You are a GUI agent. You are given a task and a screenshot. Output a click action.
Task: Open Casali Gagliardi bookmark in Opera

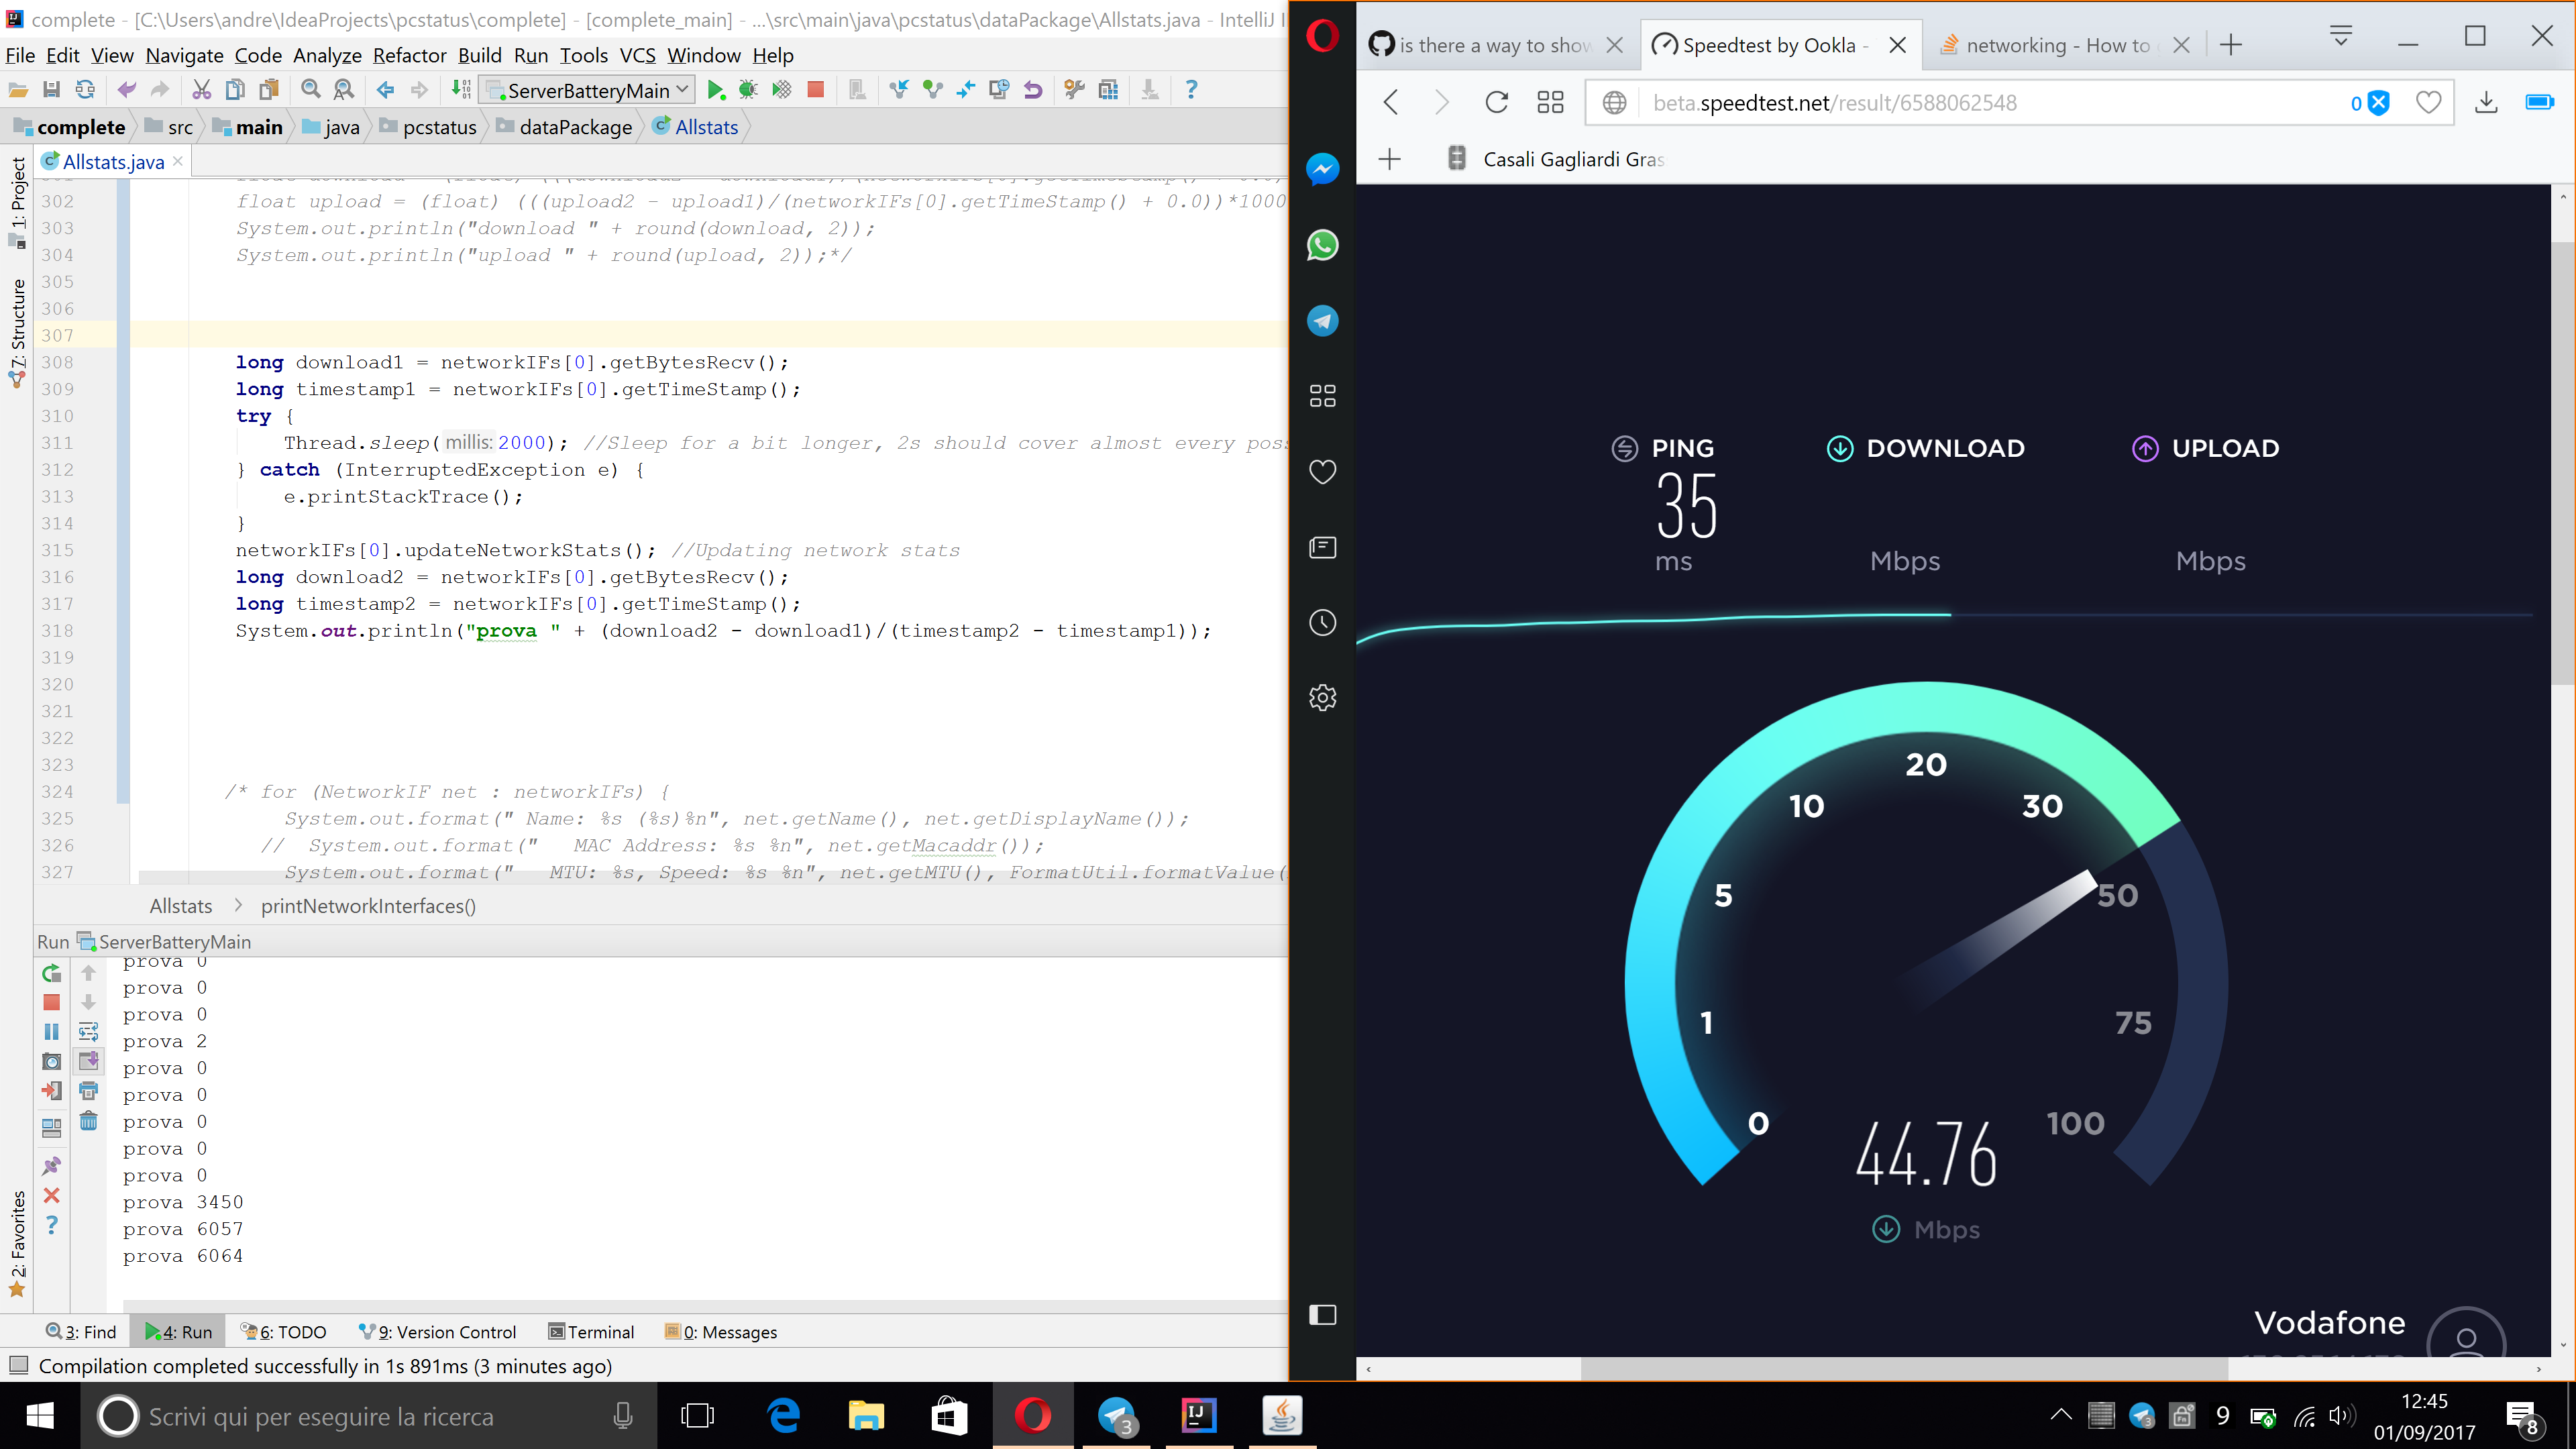(x=1555, y=159)
